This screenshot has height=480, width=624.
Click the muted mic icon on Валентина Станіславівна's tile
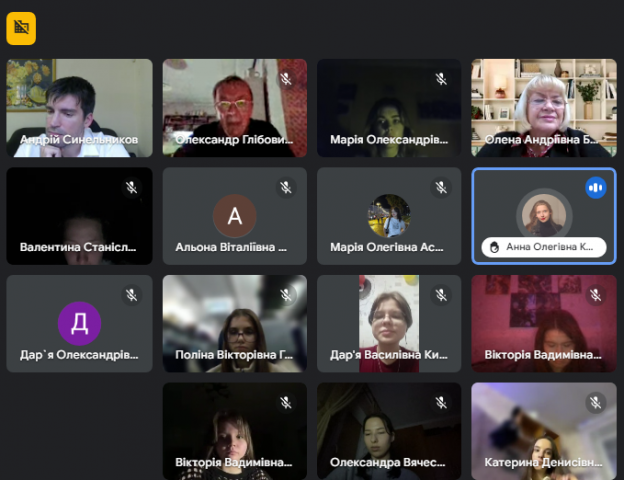tap(131, 187)
